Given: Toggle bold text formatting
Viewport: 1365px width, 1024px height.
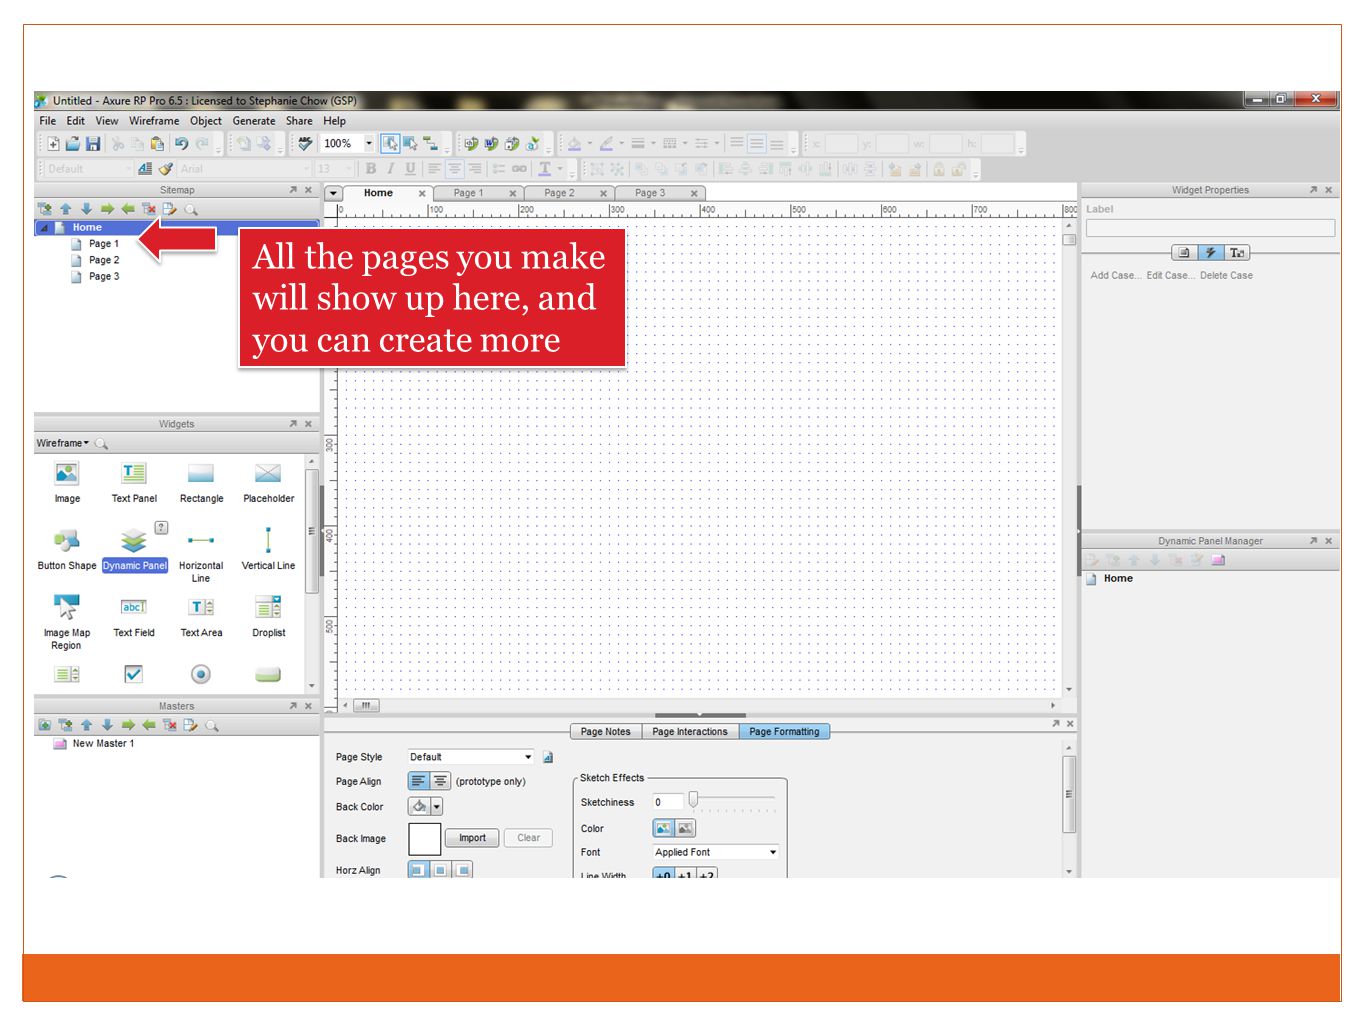Looking at the screenshot, I should point(371,169).
